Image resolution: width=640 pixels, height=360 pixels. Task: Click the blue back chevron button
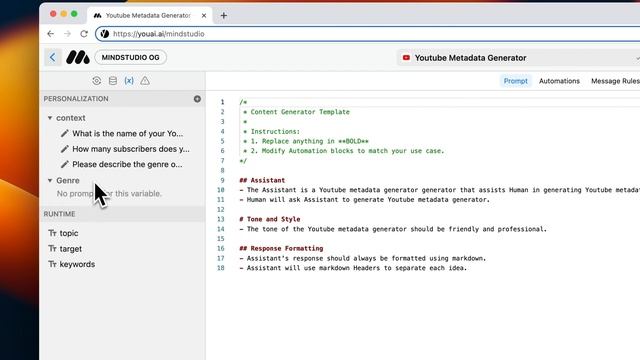tap(53, 58)
